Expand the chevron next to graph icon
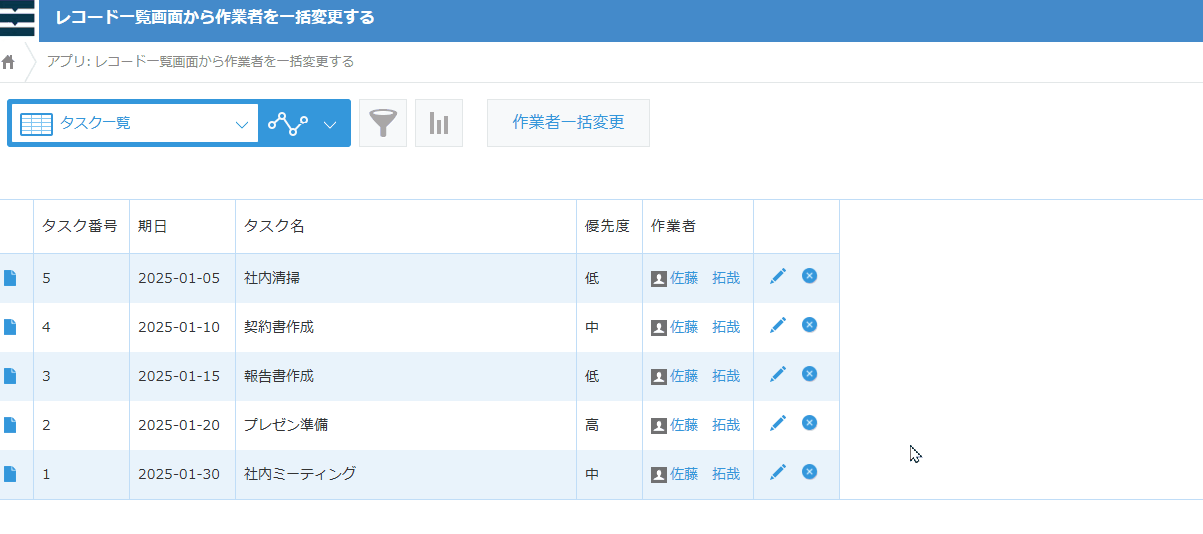Screen dimensions: 1203x534 click(x=330, y=124)
